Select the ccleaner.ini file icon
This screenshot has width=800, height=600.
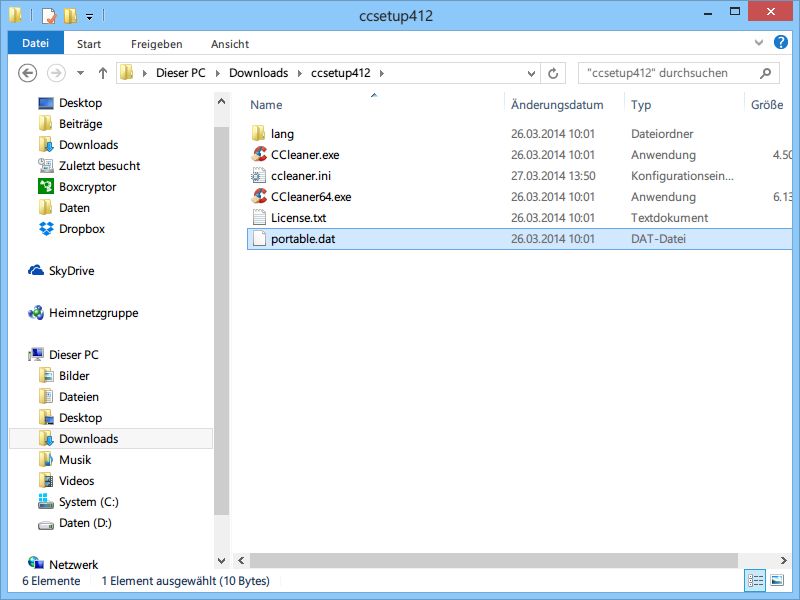pyautogui.click(x=259, y=176)
